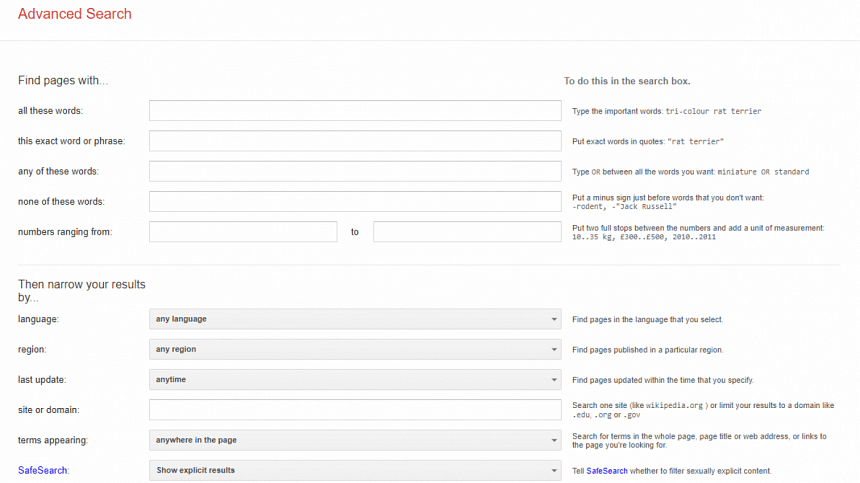Select the 'any of these words' text field
The image size is (860, 483).
[355, 171]
